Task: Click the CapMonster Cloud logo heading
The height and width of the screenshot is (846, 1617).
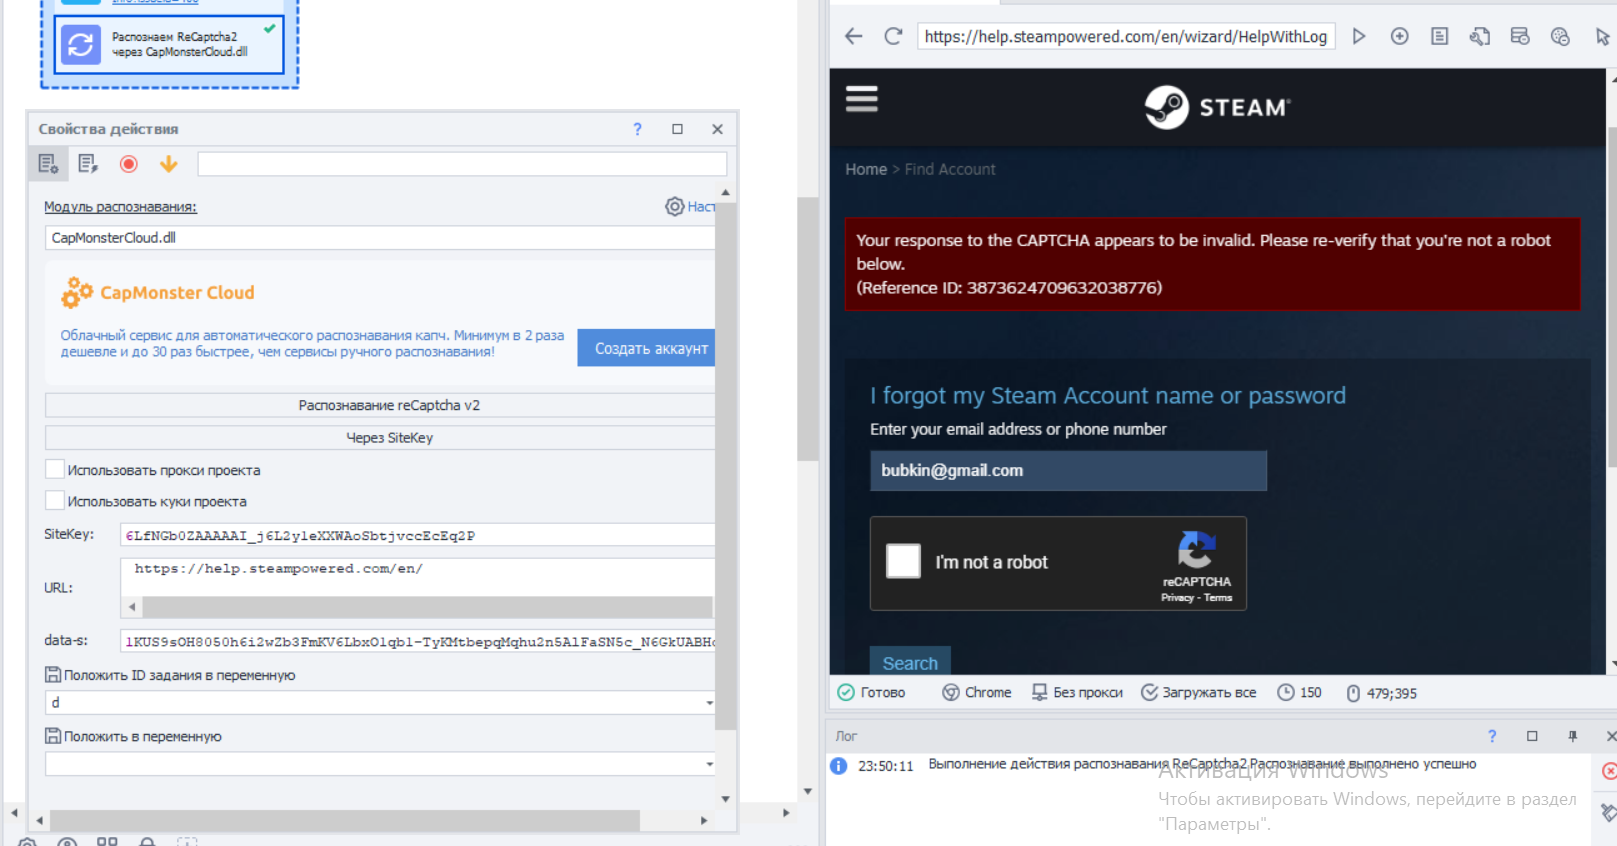Action: (158, 292)
